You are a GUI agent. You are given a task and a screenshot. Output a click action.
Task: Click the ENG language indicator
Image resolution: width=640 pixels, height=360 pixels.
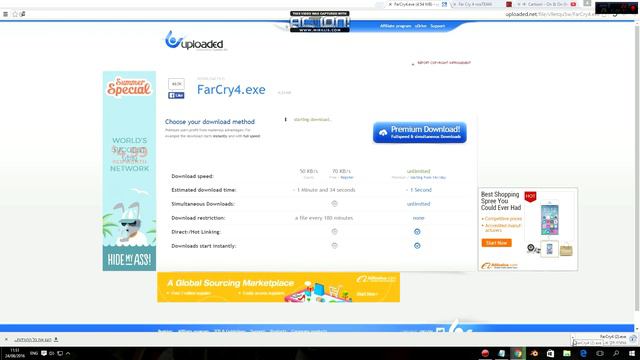[34, 353]
